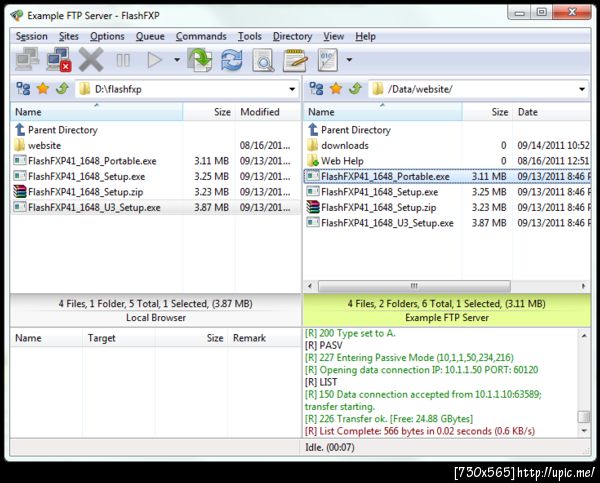The height and width of the screenshot is (483, 600).
Task: Click the log line '227 Entering Passive Mode'
Action: [409, 357]
